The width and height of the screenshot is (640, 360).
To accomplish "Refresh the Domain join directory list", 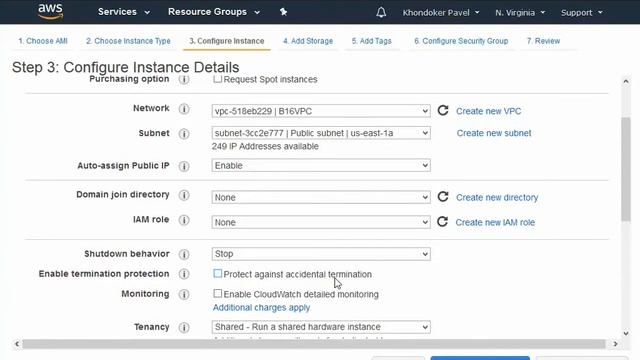I will point(443,197).
